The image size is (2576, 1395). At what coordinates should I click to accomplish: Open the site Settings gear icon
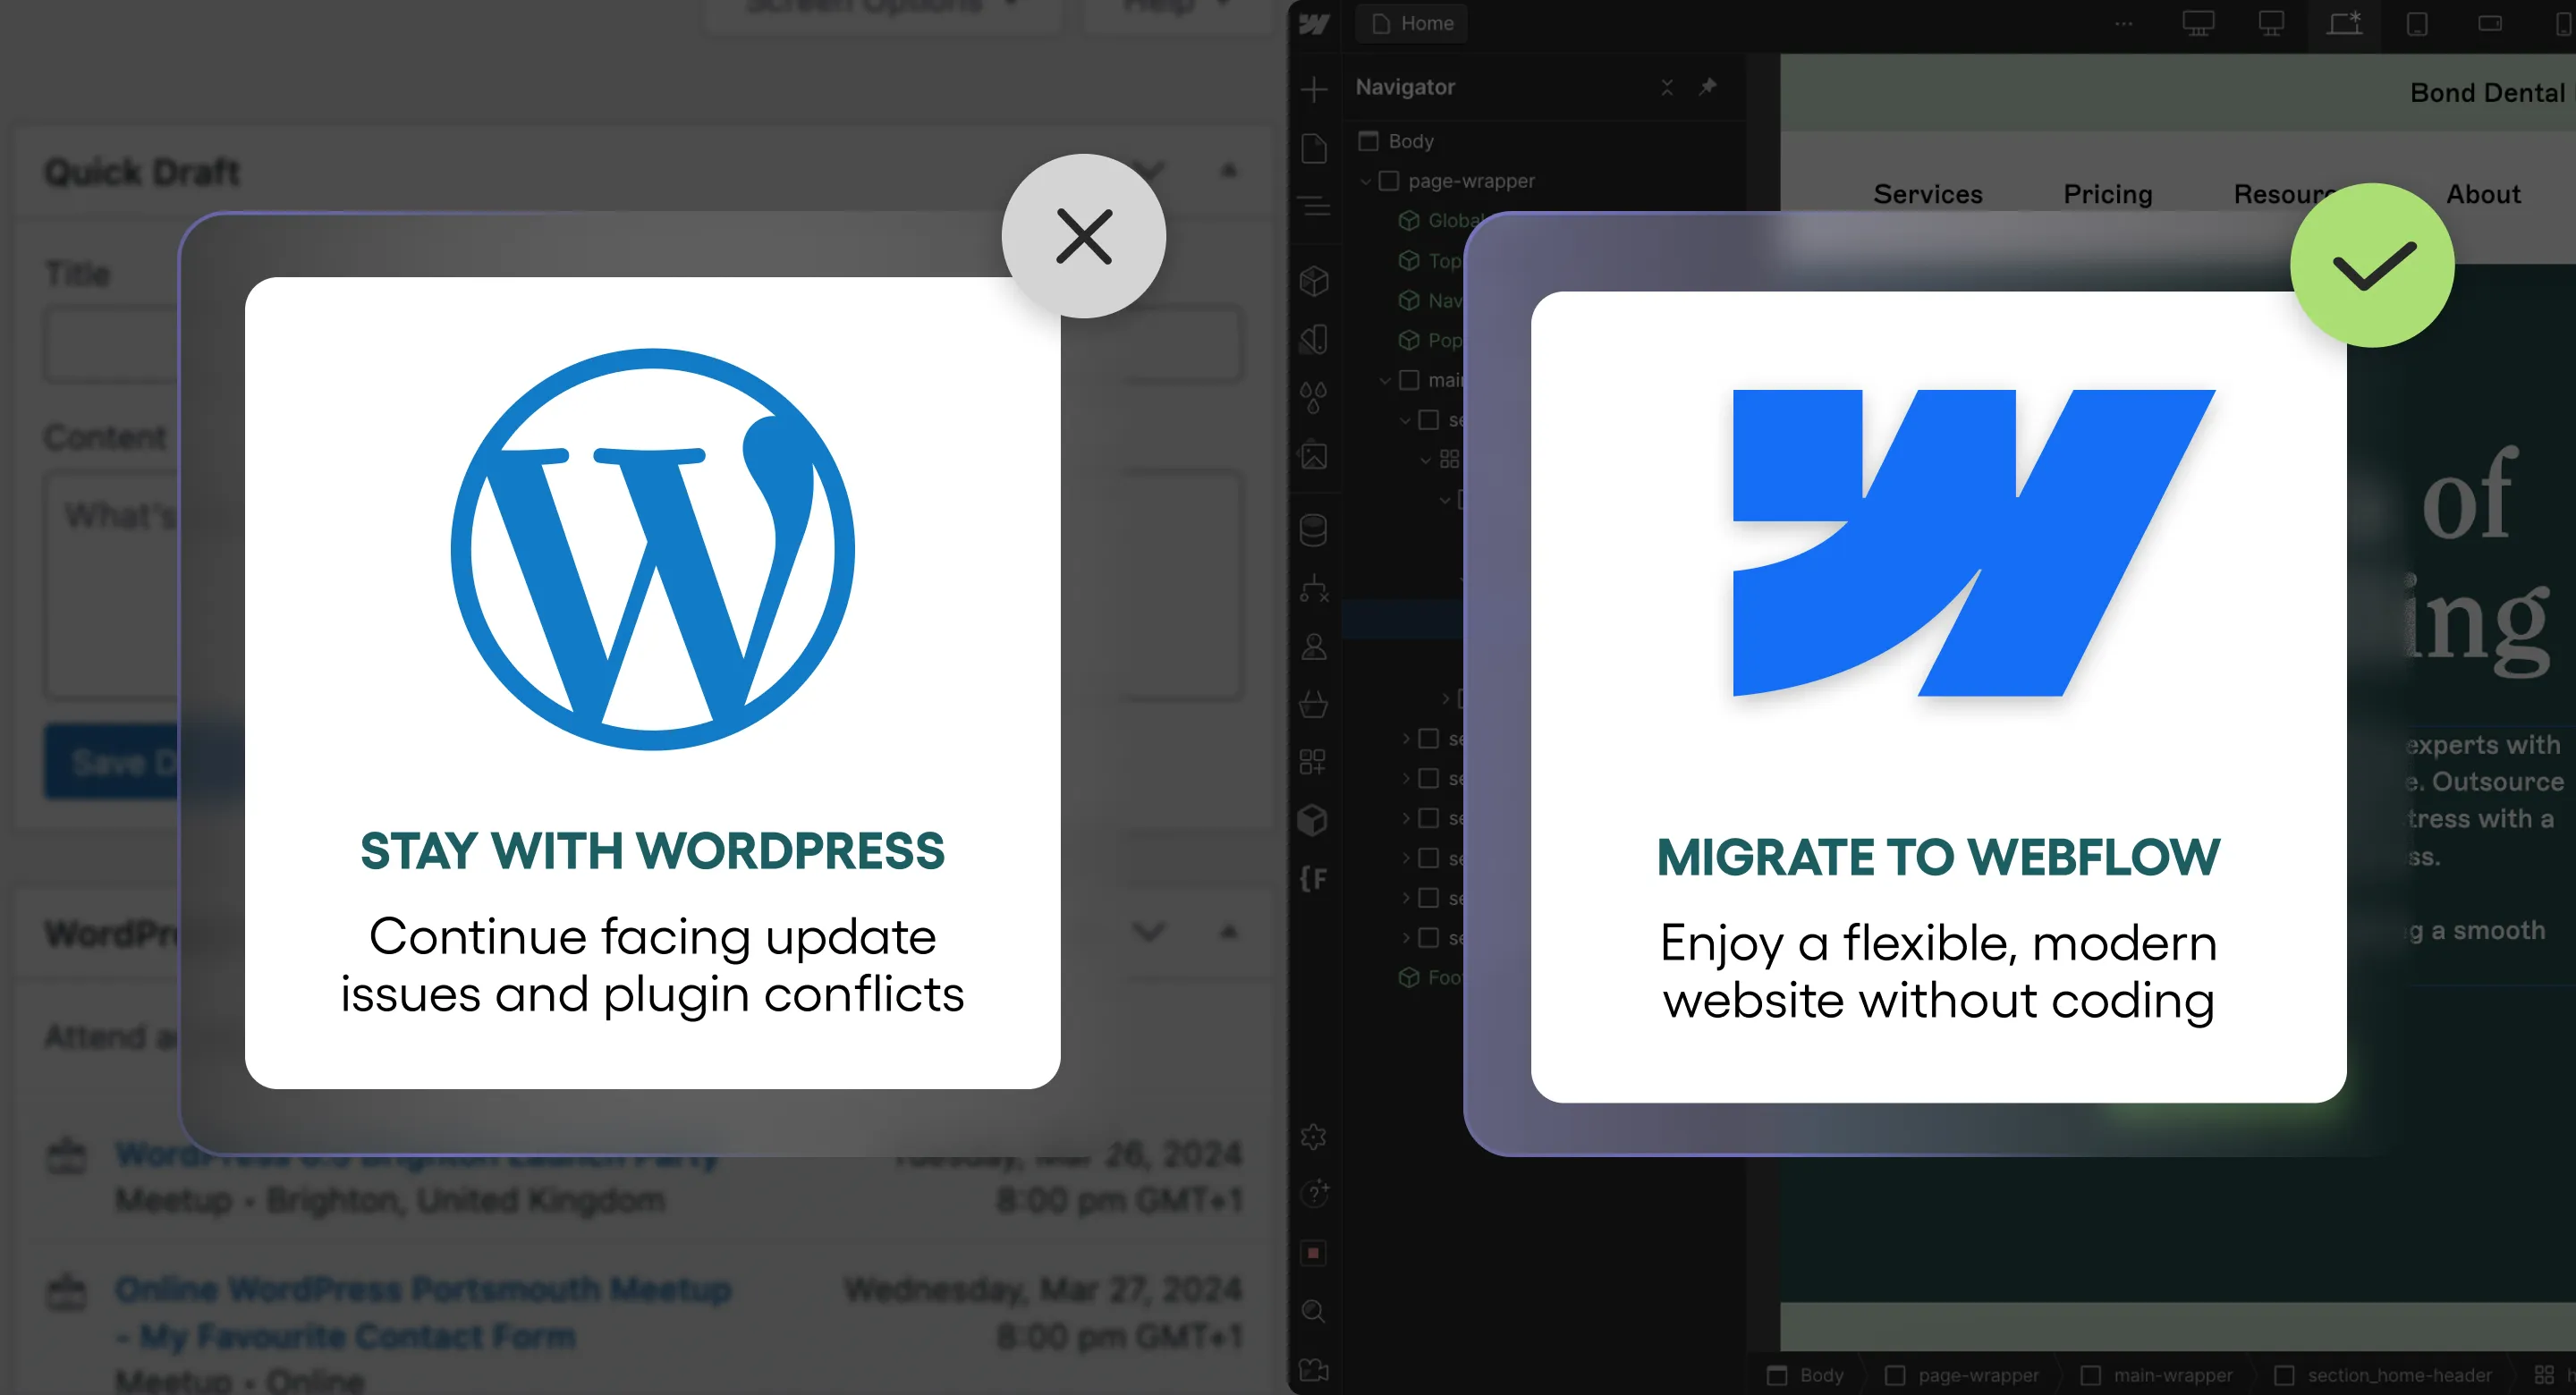pos(1314,1136)
